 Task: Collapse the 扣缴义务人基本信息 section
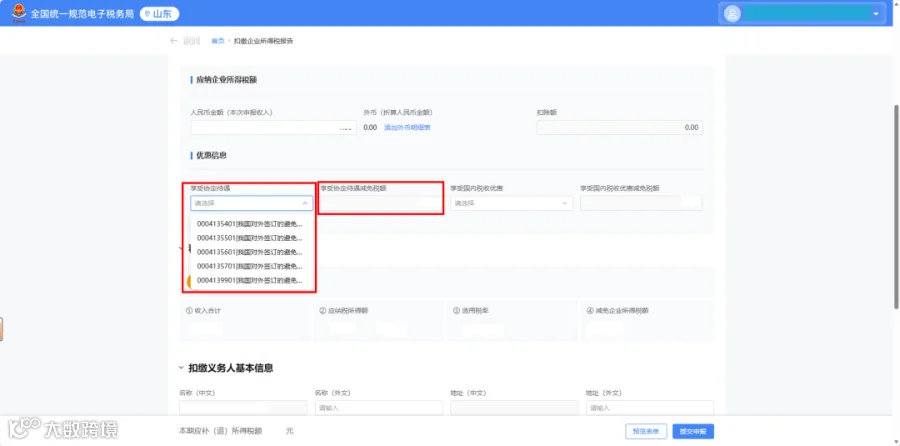(181, 368)
